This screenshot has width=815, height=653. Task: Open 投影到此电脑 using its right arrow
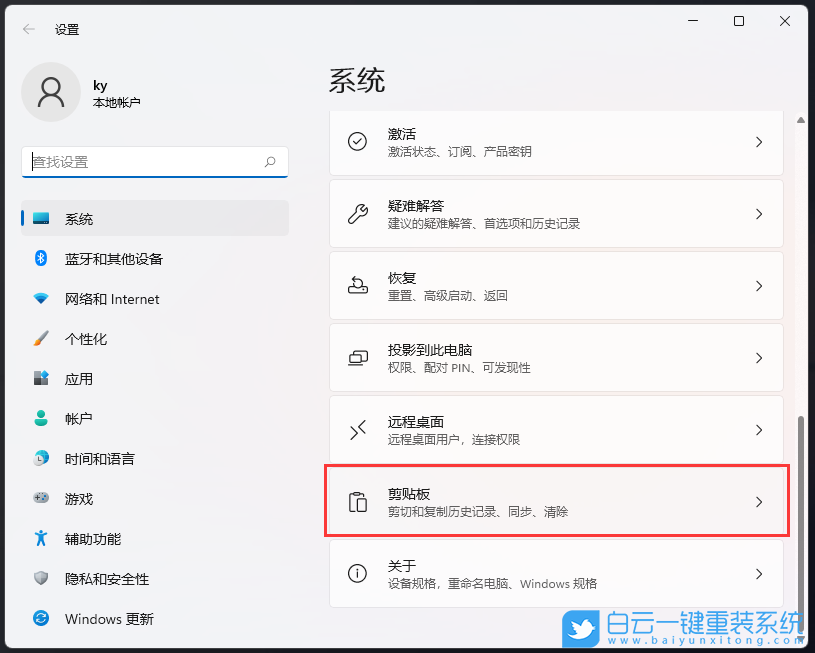[758, 357]
